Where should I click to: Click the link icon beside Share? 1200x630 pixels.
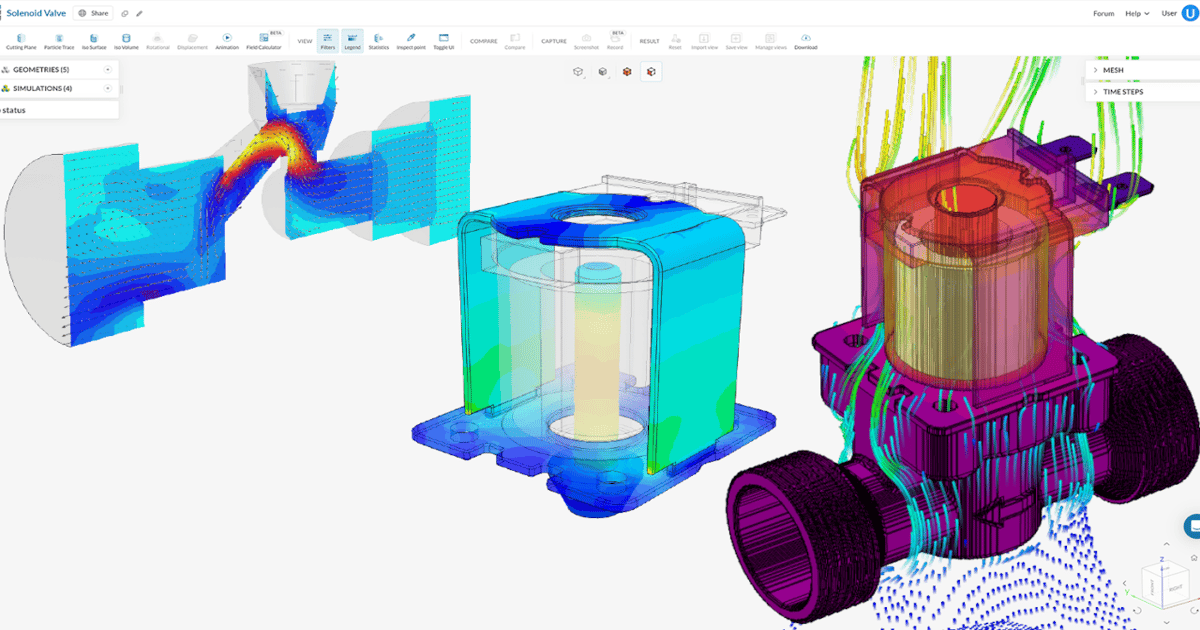(125, 13)
